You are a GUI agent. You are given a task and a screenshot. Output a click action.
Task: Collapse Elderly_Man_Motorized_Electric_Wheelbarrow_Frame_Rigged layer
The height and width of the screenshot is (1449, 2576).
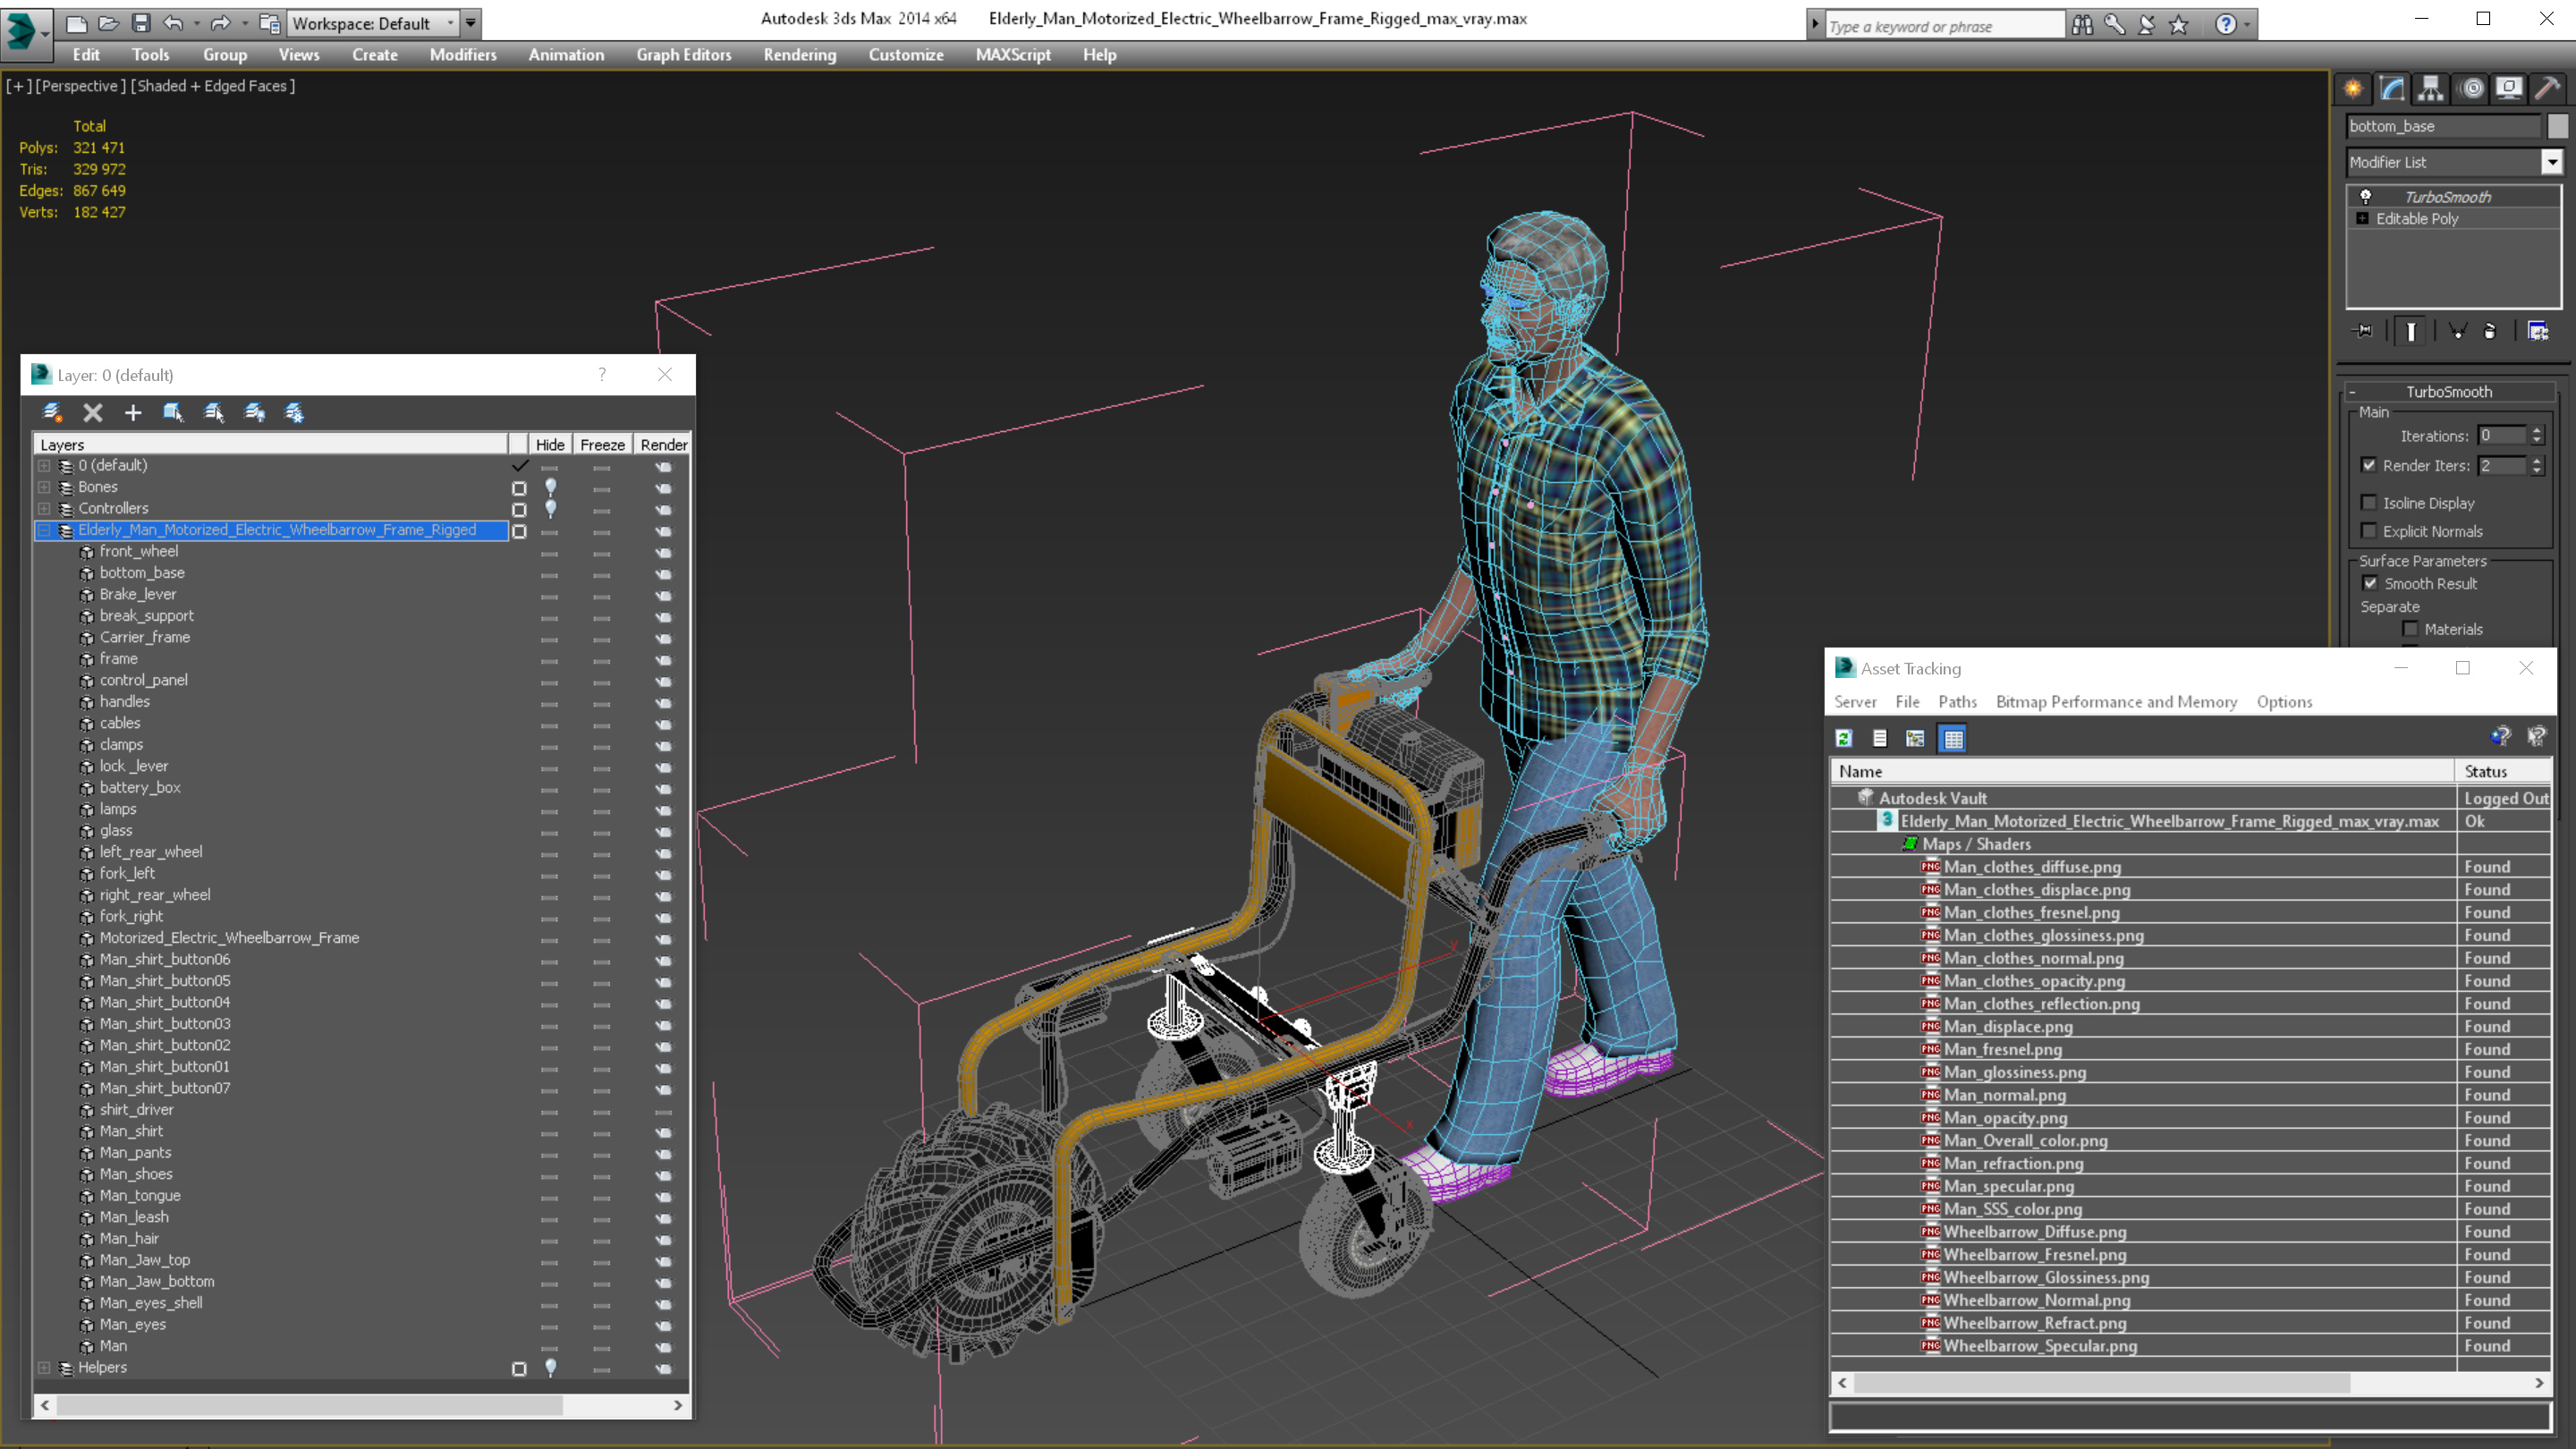tap(44, 530)
